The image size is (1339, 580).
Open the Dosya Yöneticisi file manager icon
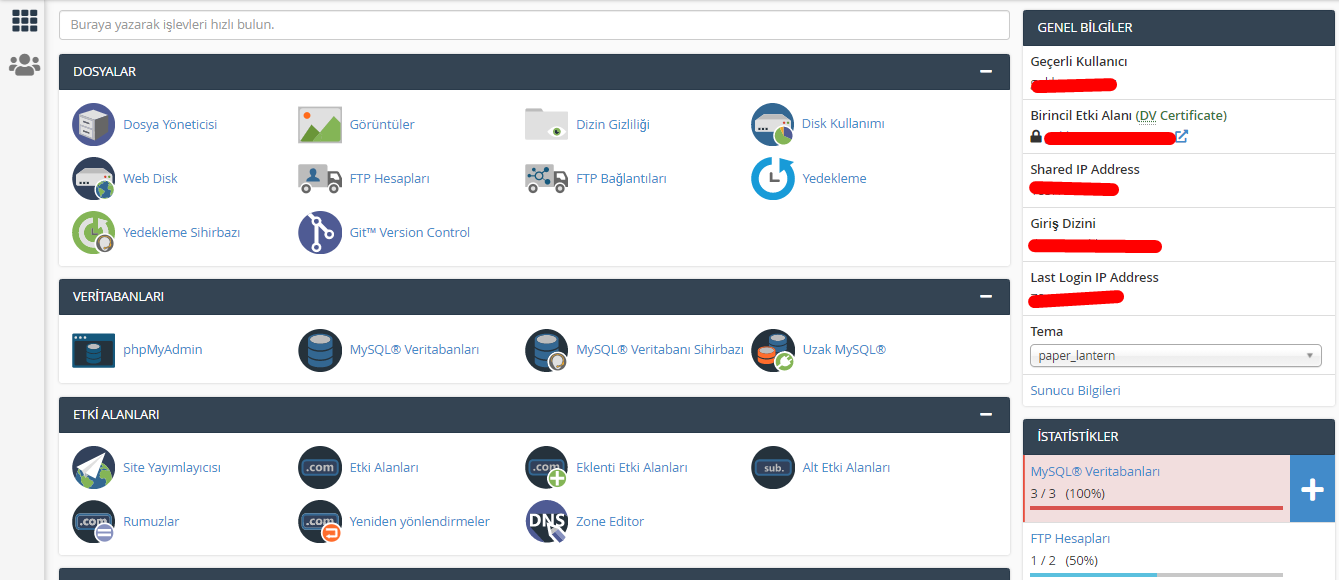tap(94, 125)
